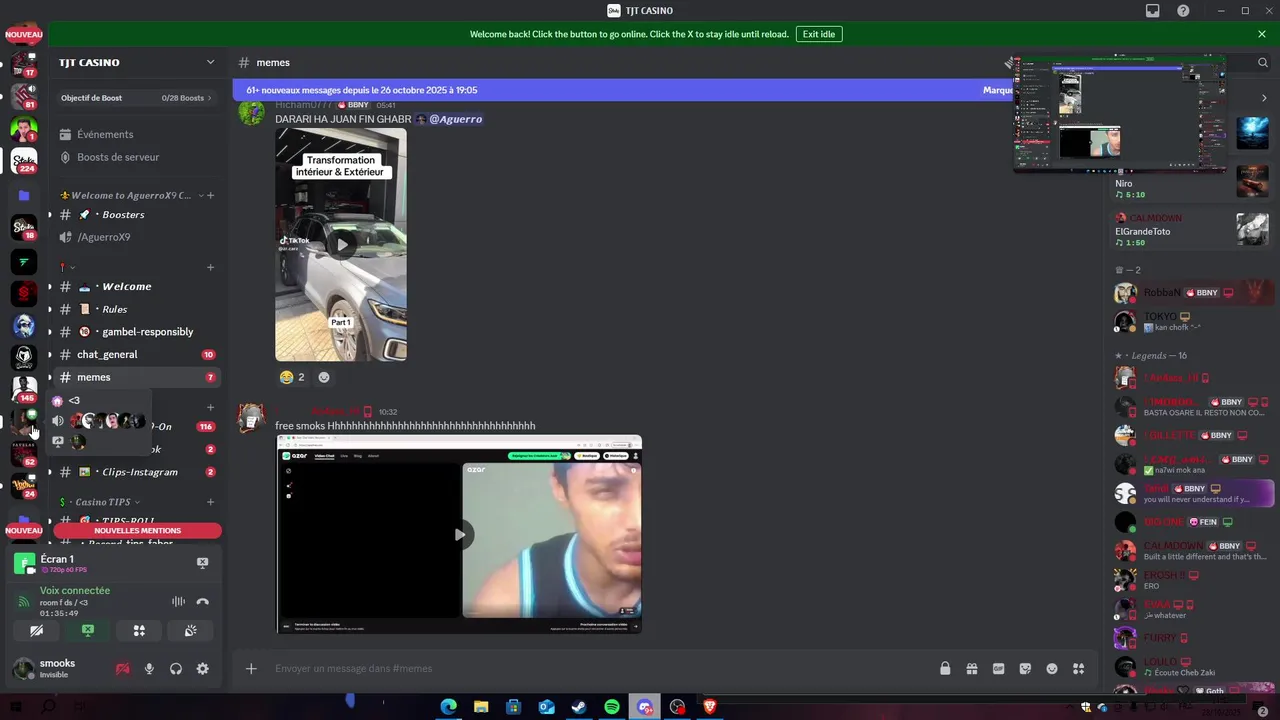Screen dimensions: 1280x720
Task: Add laughing emoji reaction with count 2
Action: pyautogui.click(x=292, y=377)
